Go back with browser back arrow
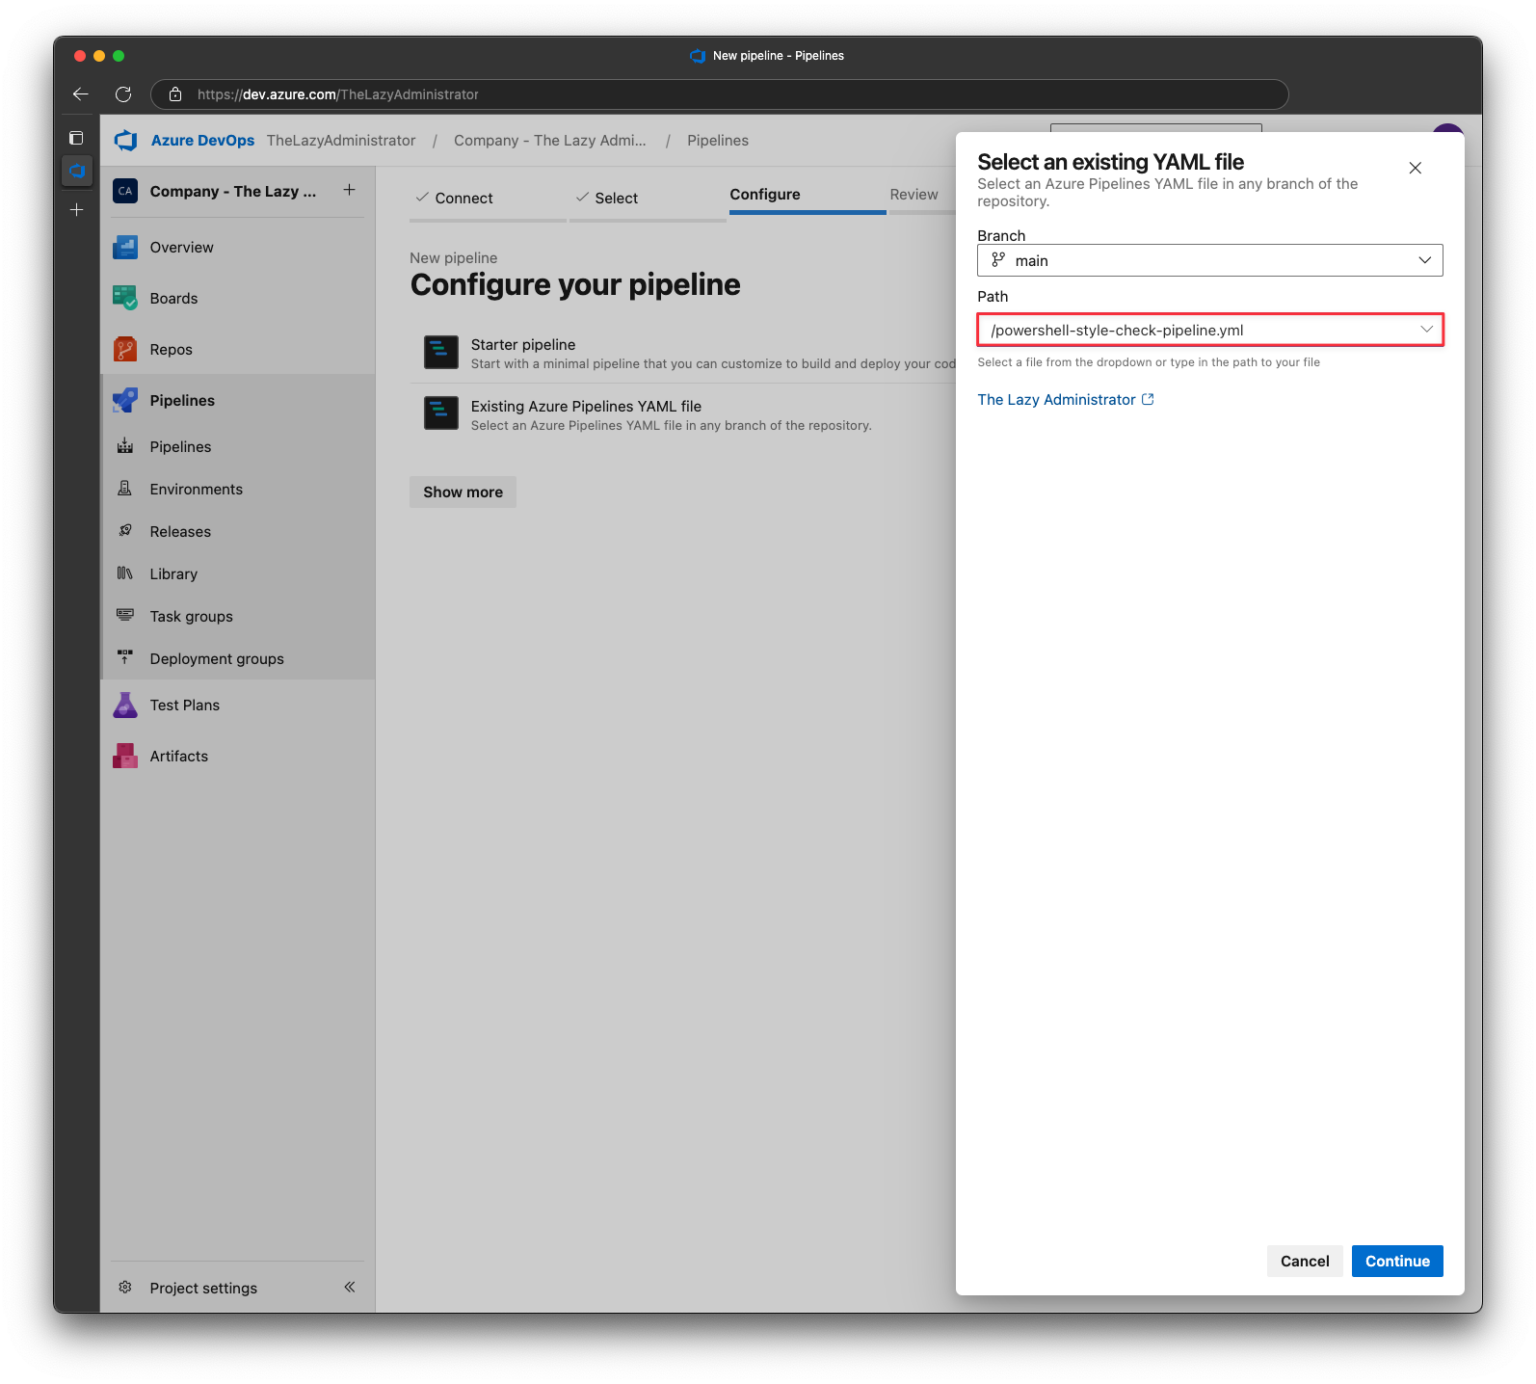1536x1384 pixels. coord(81,94)
